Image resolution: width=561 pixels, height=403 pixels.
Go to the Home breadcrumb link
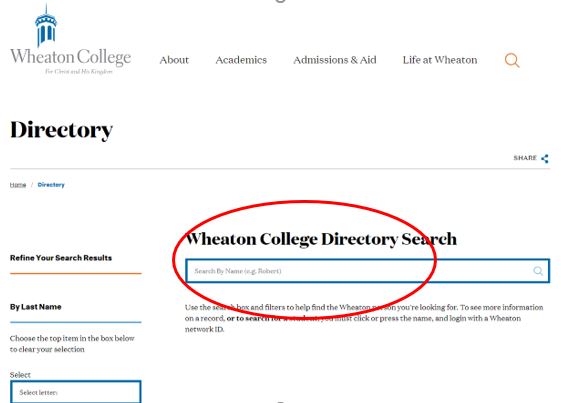pyautogui.click(x=18, y=185)
